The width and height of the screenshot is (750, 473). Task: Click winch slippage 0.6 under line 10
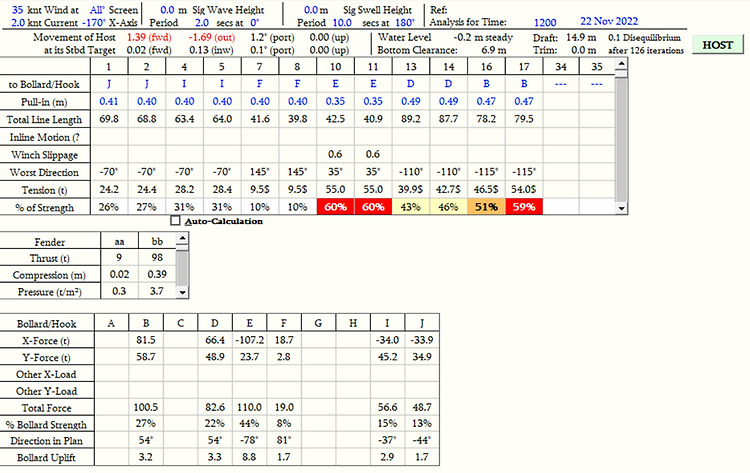click(335, 154)
